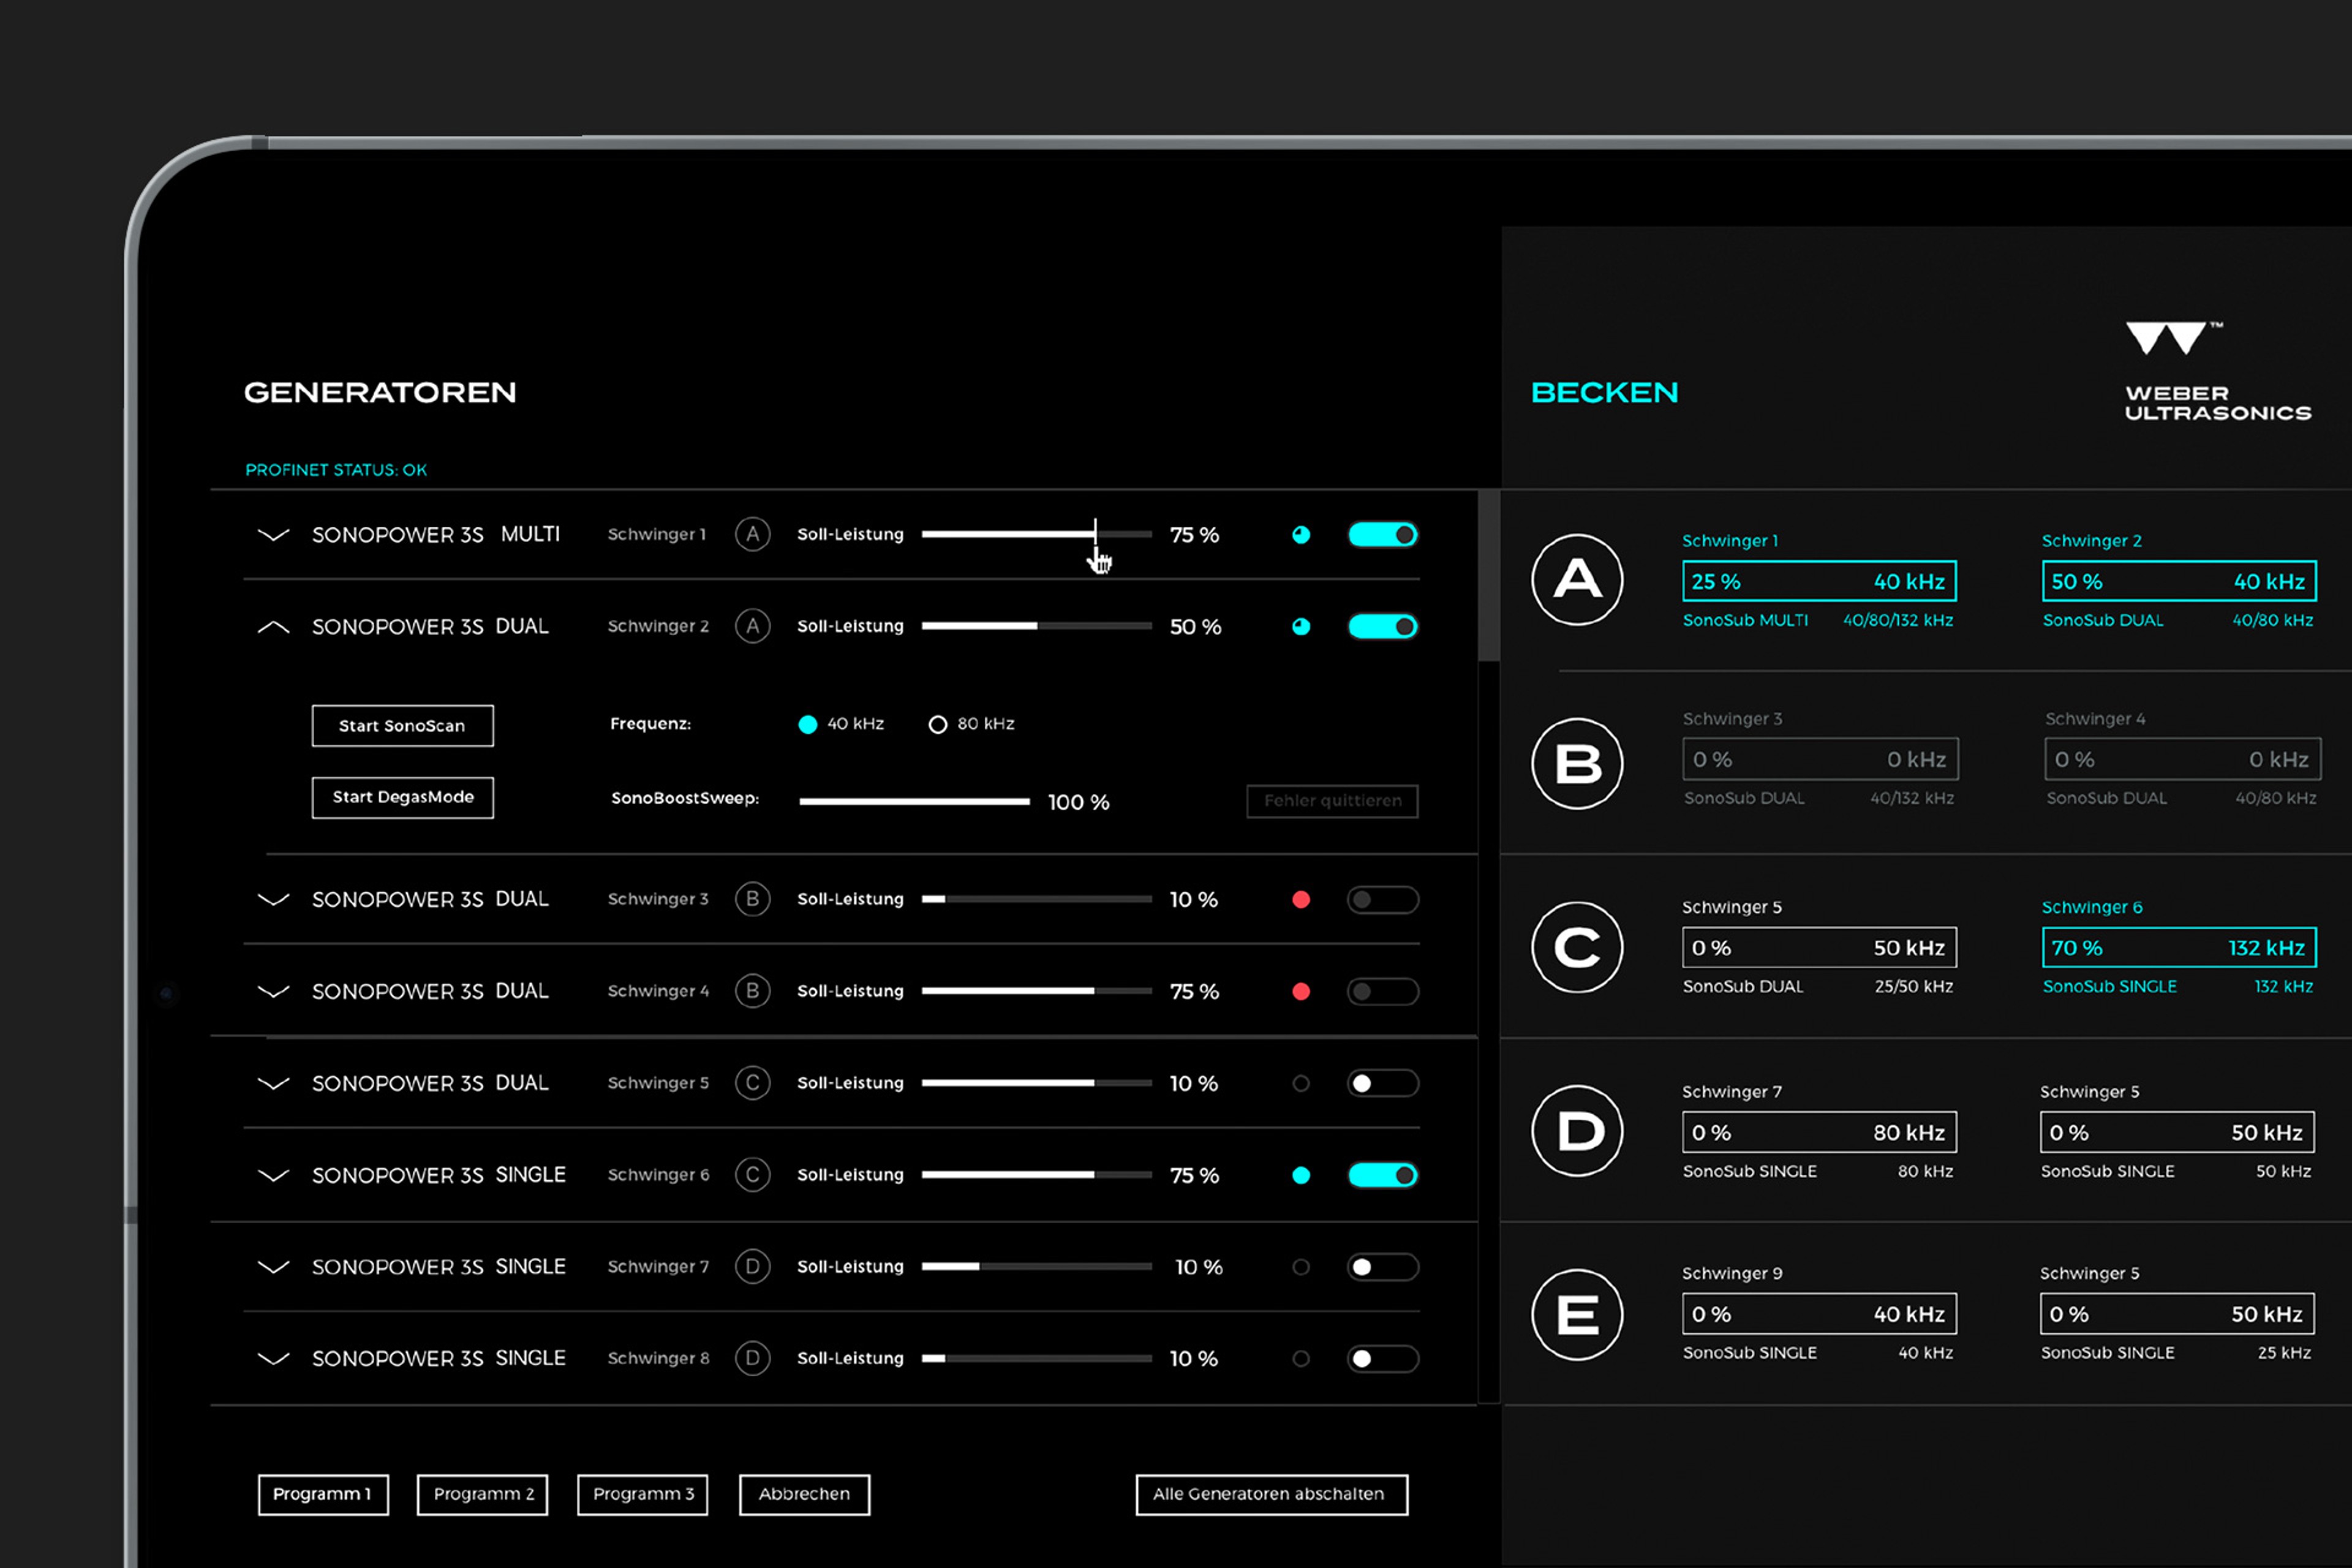The height and width of the screenshot is (1568, 2352).
Task: Collapse the expanded Schwinger 2 DUAL row
Action: coord(273,627)
